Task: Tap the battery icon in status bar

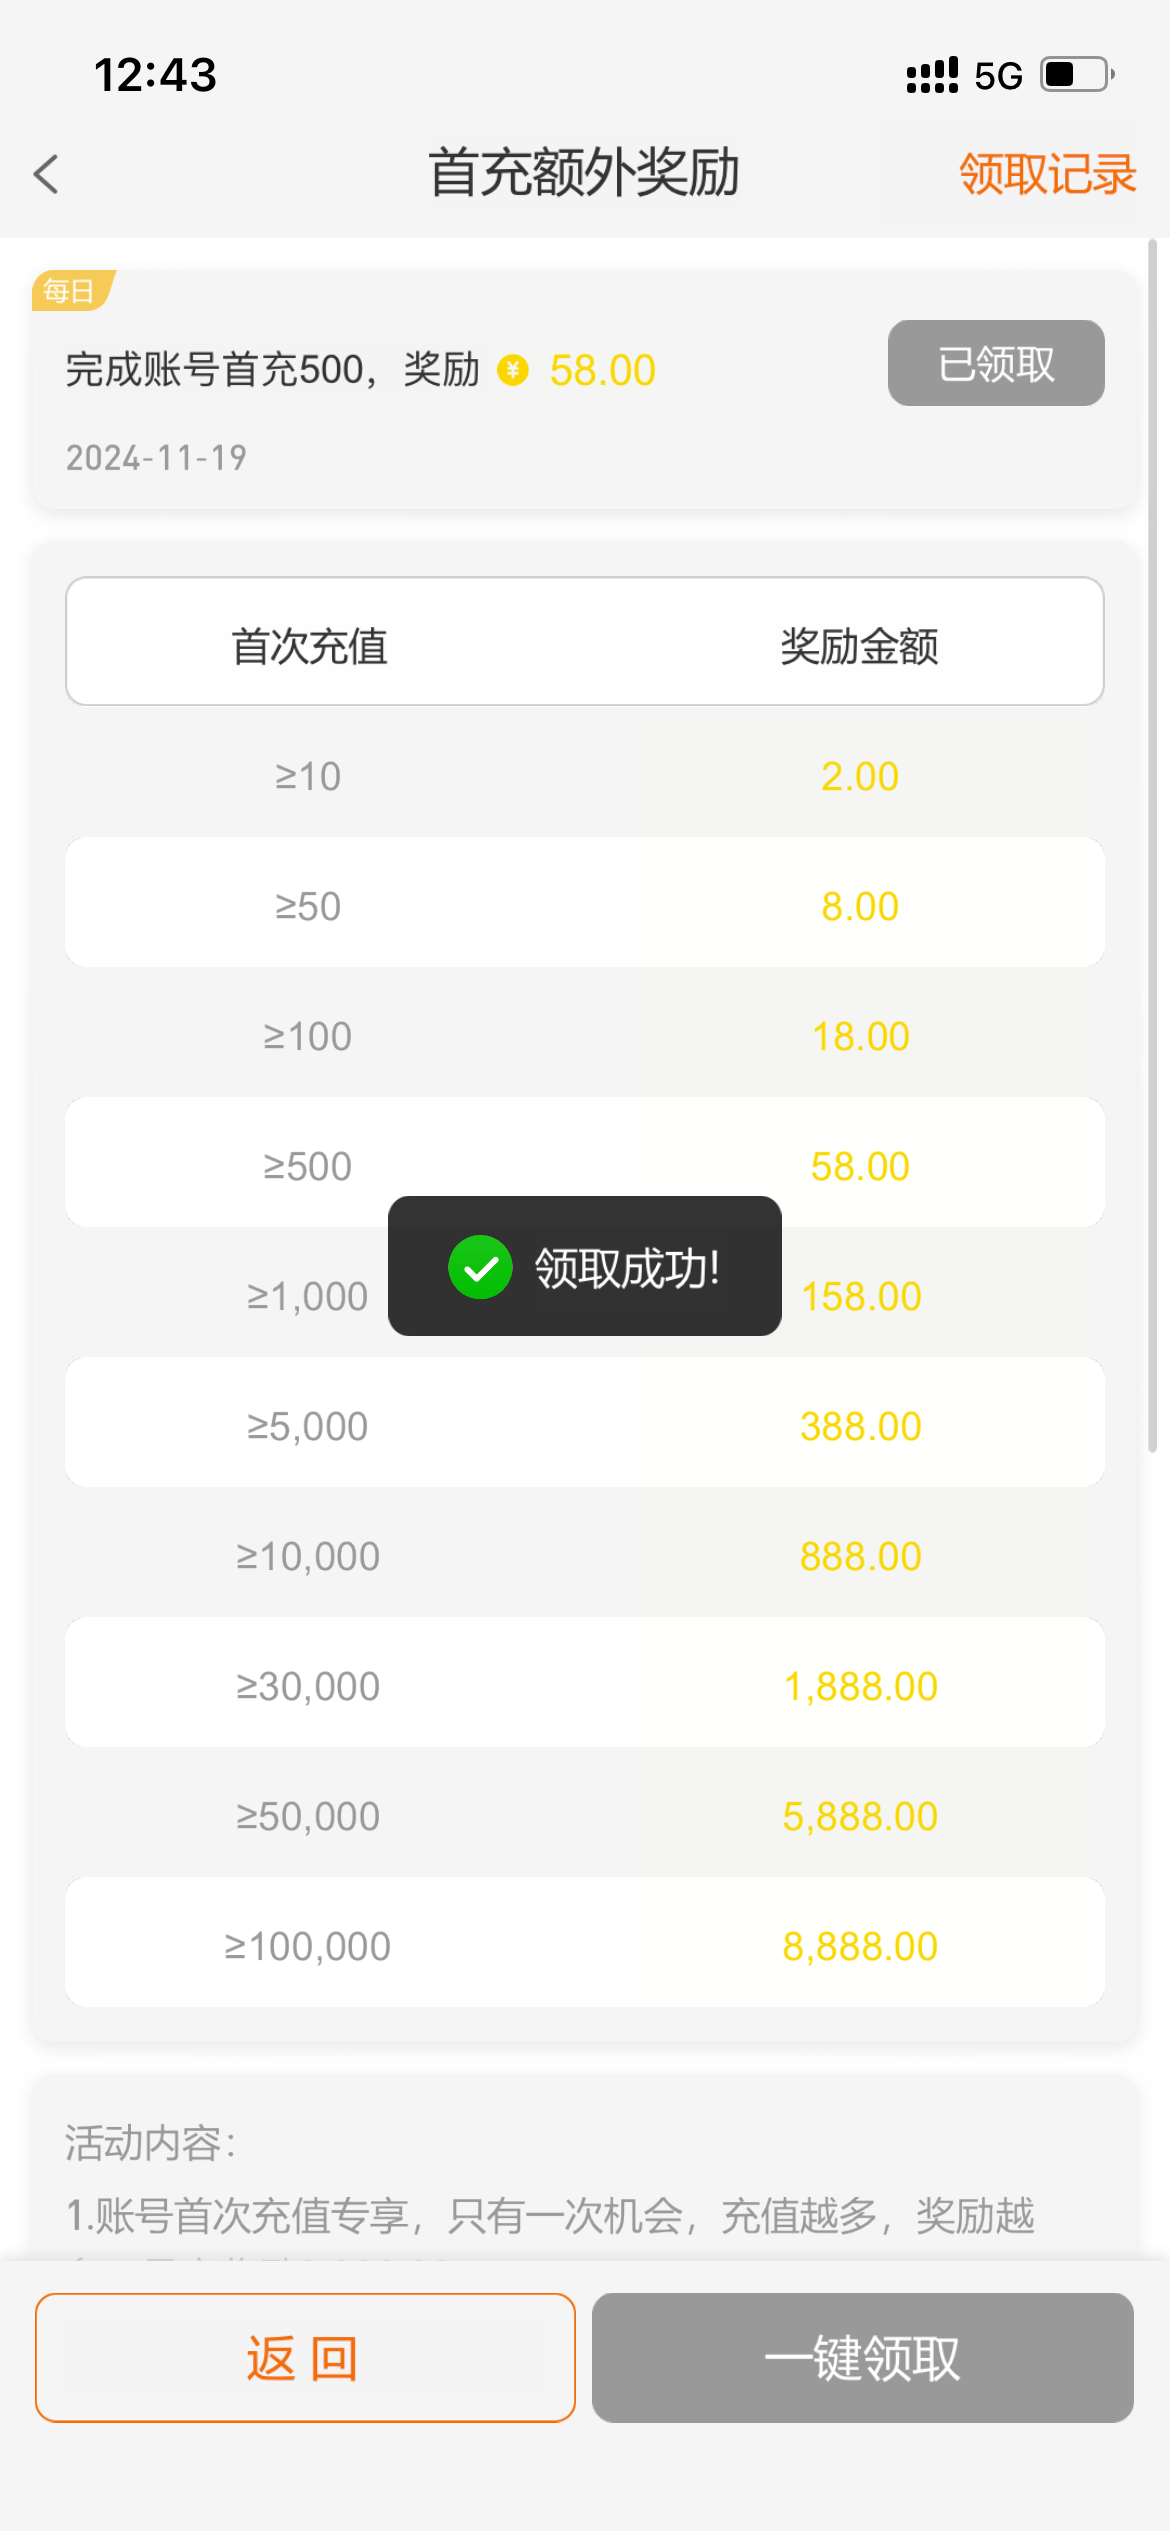Action: coord(1077,75)
